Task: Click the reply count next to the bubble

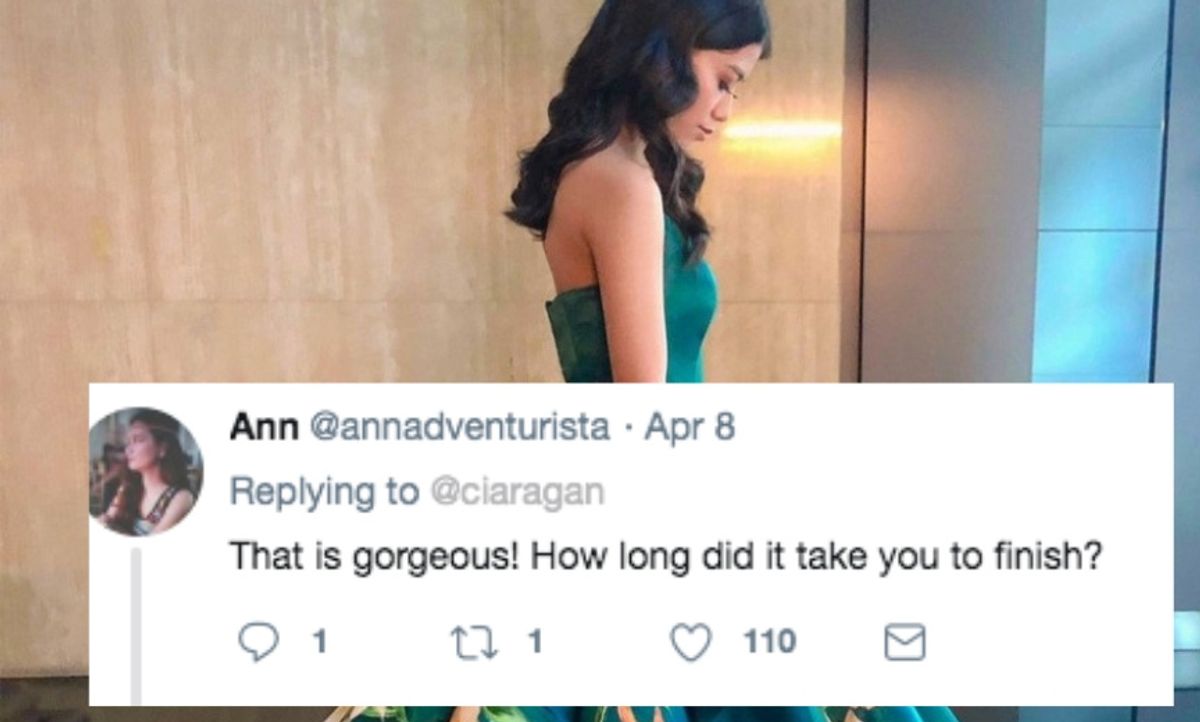Action: click(320, 642)
